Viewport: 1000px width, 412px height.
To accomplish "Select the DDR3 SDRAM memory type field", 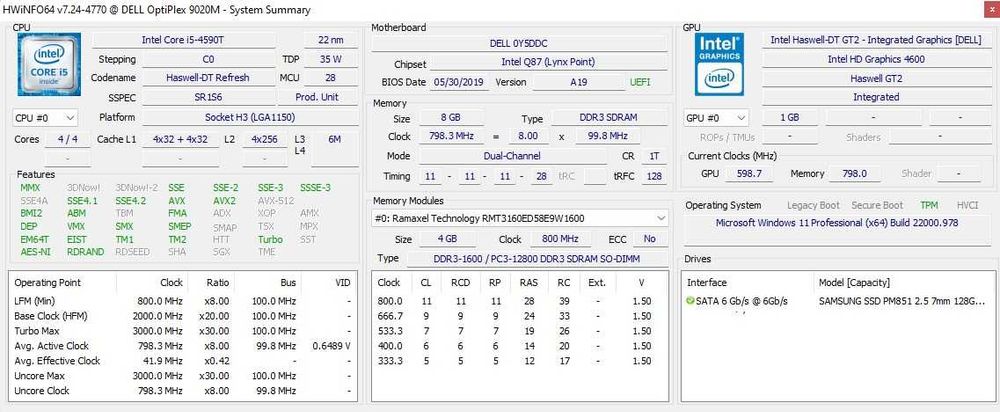I will 607,119.
